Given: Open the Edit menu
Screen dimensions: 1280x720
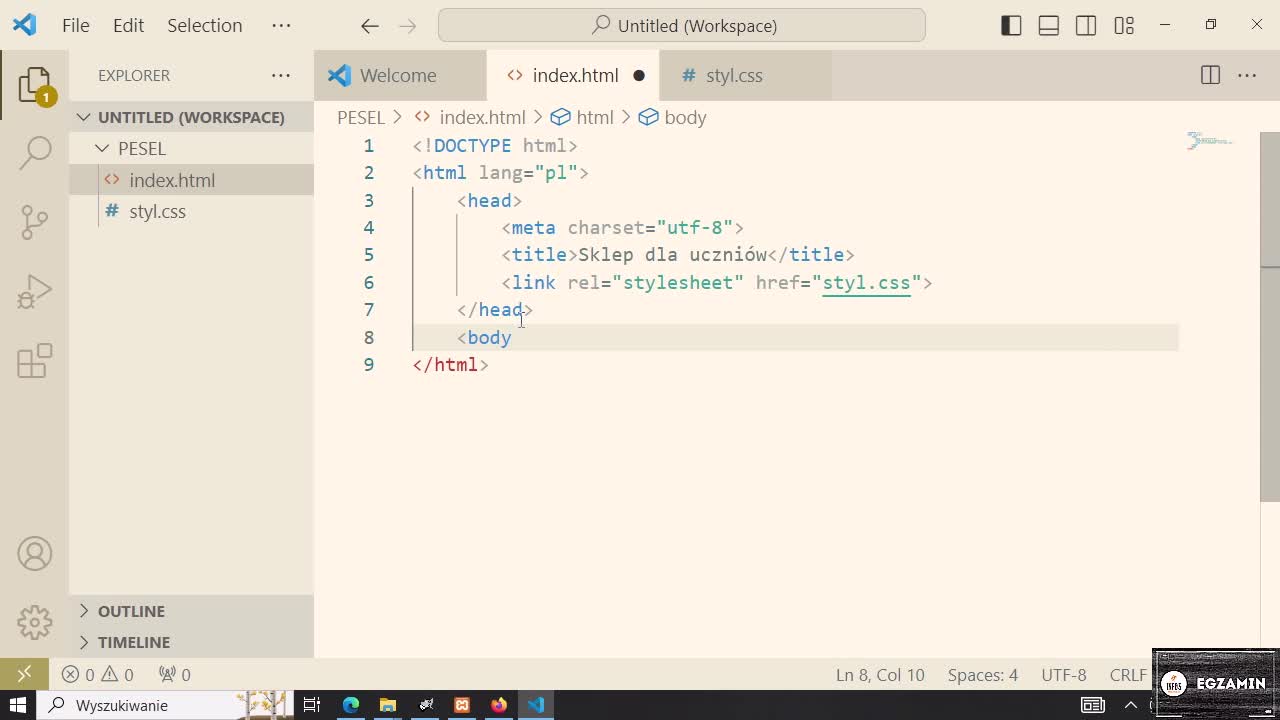Looking at the screenshot, I should point(128,26).
